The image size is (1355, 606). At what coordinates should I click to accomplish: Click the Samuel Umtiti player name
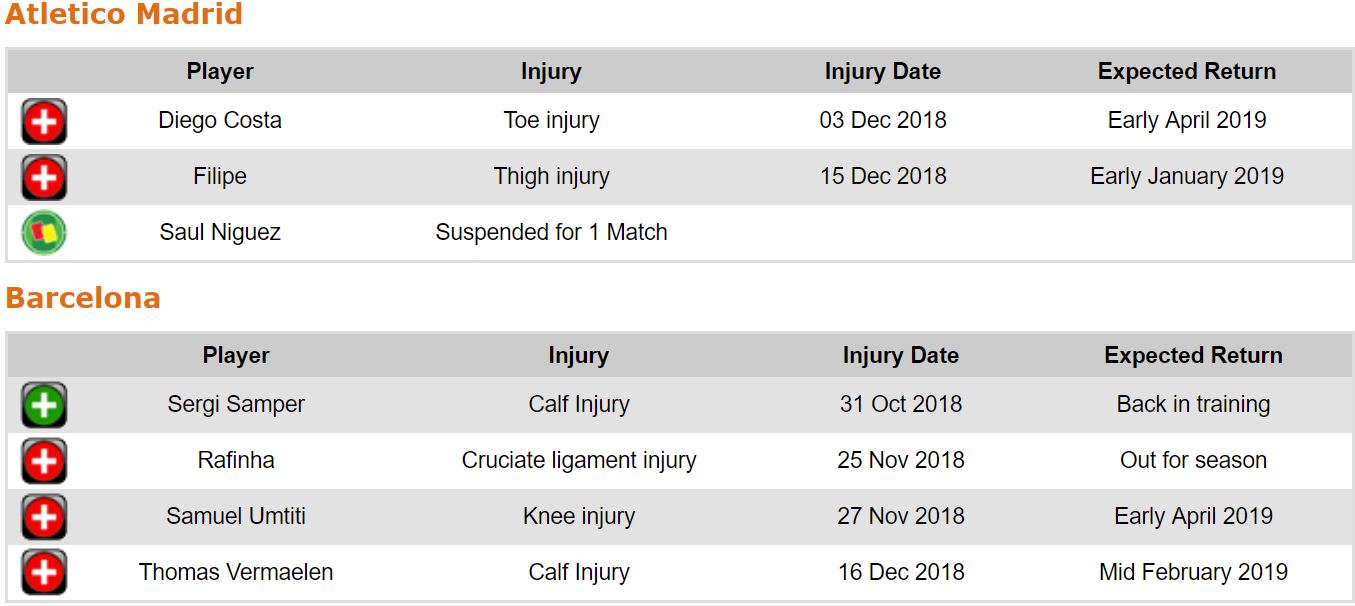(x=236, y=517)
